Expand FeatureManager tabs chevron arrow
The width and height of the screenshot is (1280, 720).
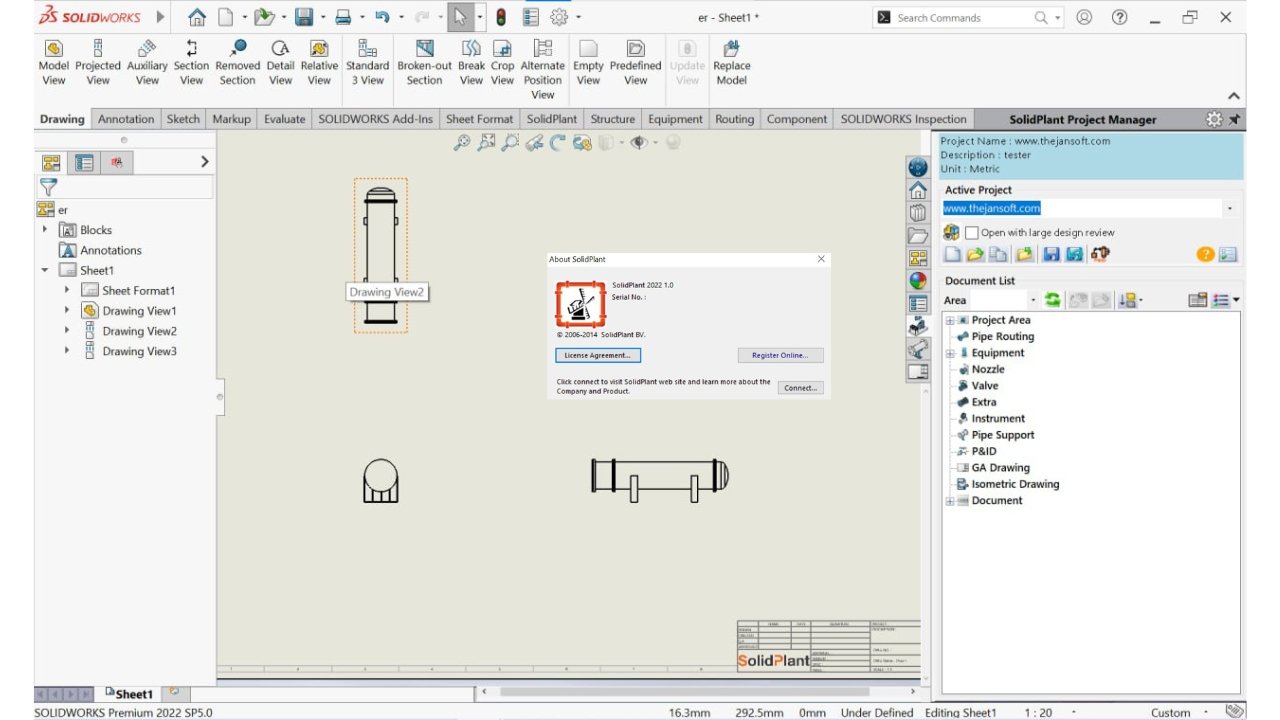click(x=205, y=162)
